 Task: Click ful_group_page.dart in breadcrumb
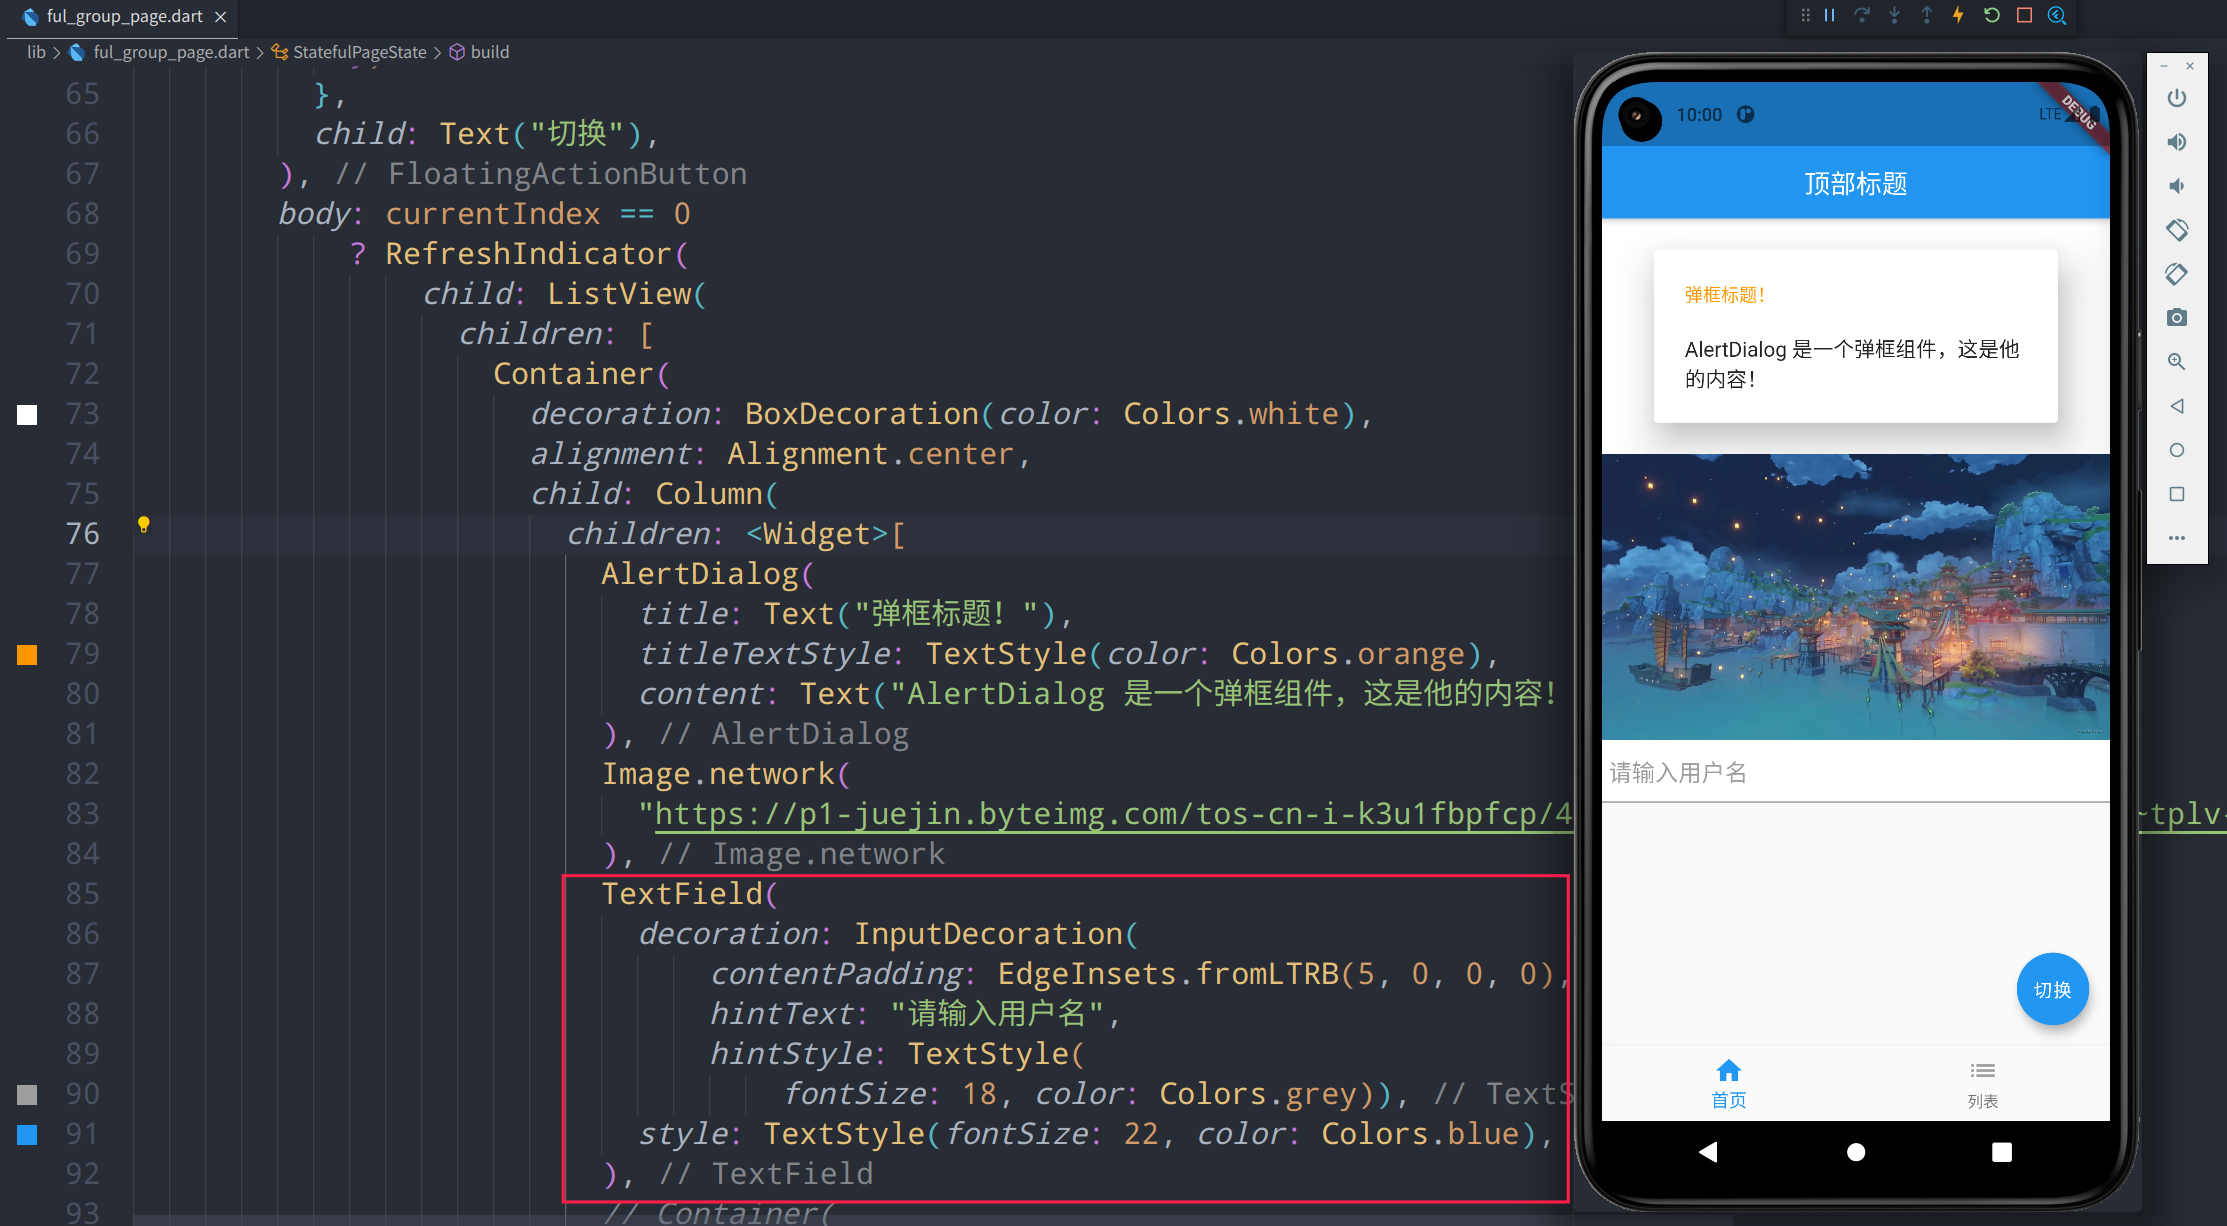coord(170,52)
